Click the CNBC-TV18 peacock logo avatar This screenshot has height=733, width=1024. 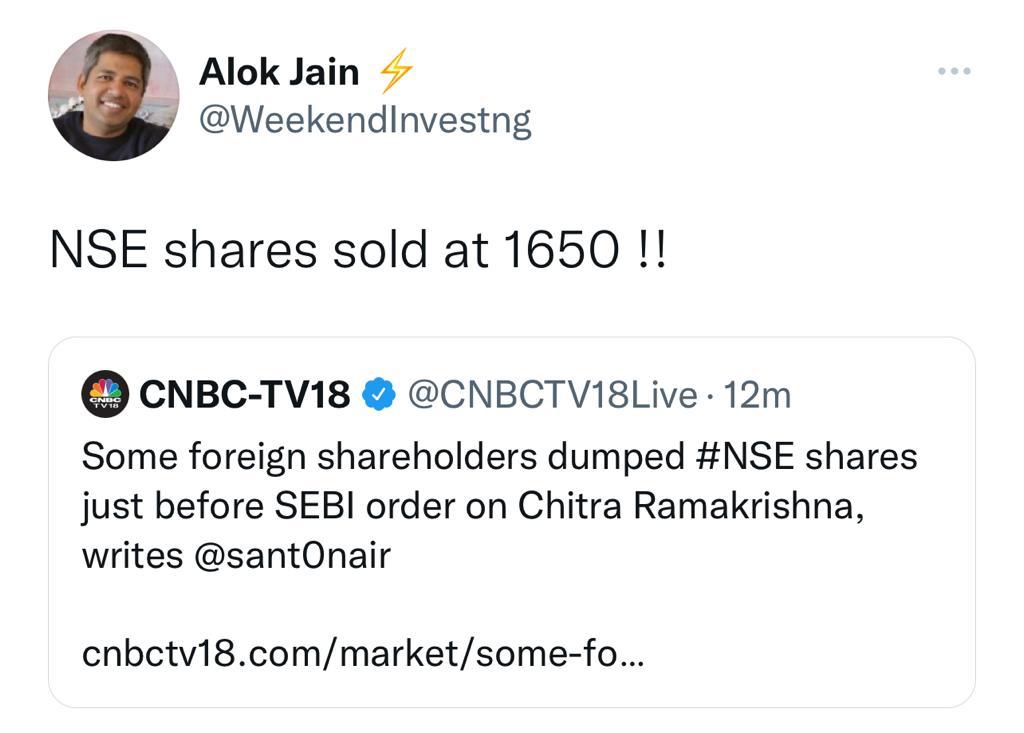point(104,395)
